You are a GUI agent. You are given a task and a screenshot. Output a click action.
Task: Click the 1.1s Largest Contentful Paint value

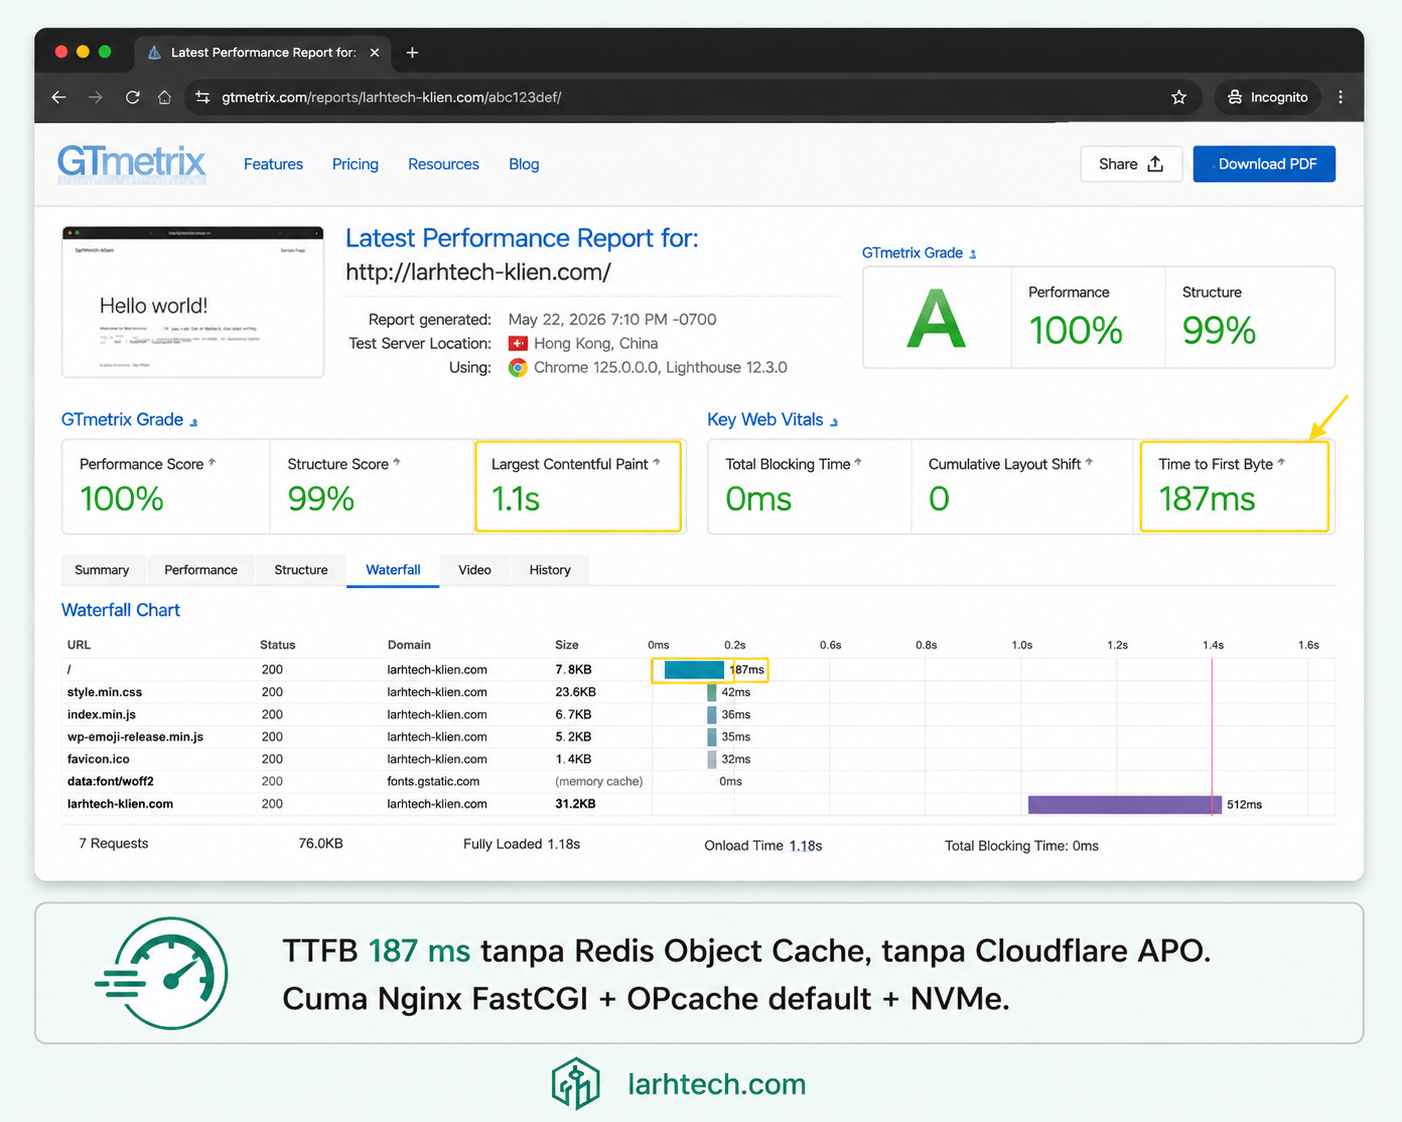515,499
